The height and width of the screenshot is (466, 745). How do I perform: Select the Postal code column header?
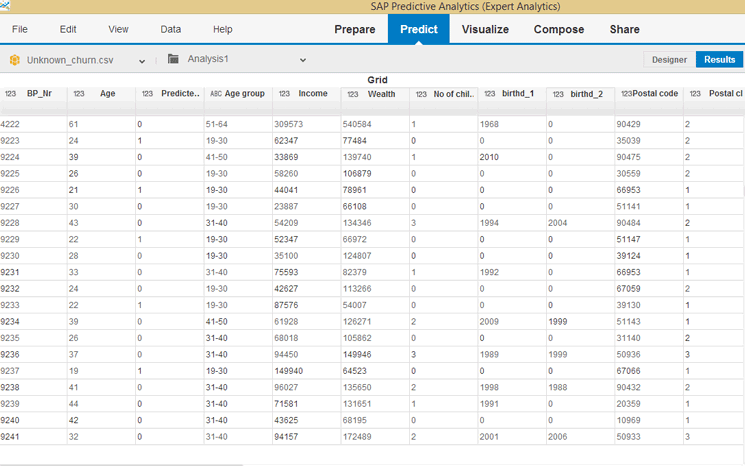(x=649, y=94)
